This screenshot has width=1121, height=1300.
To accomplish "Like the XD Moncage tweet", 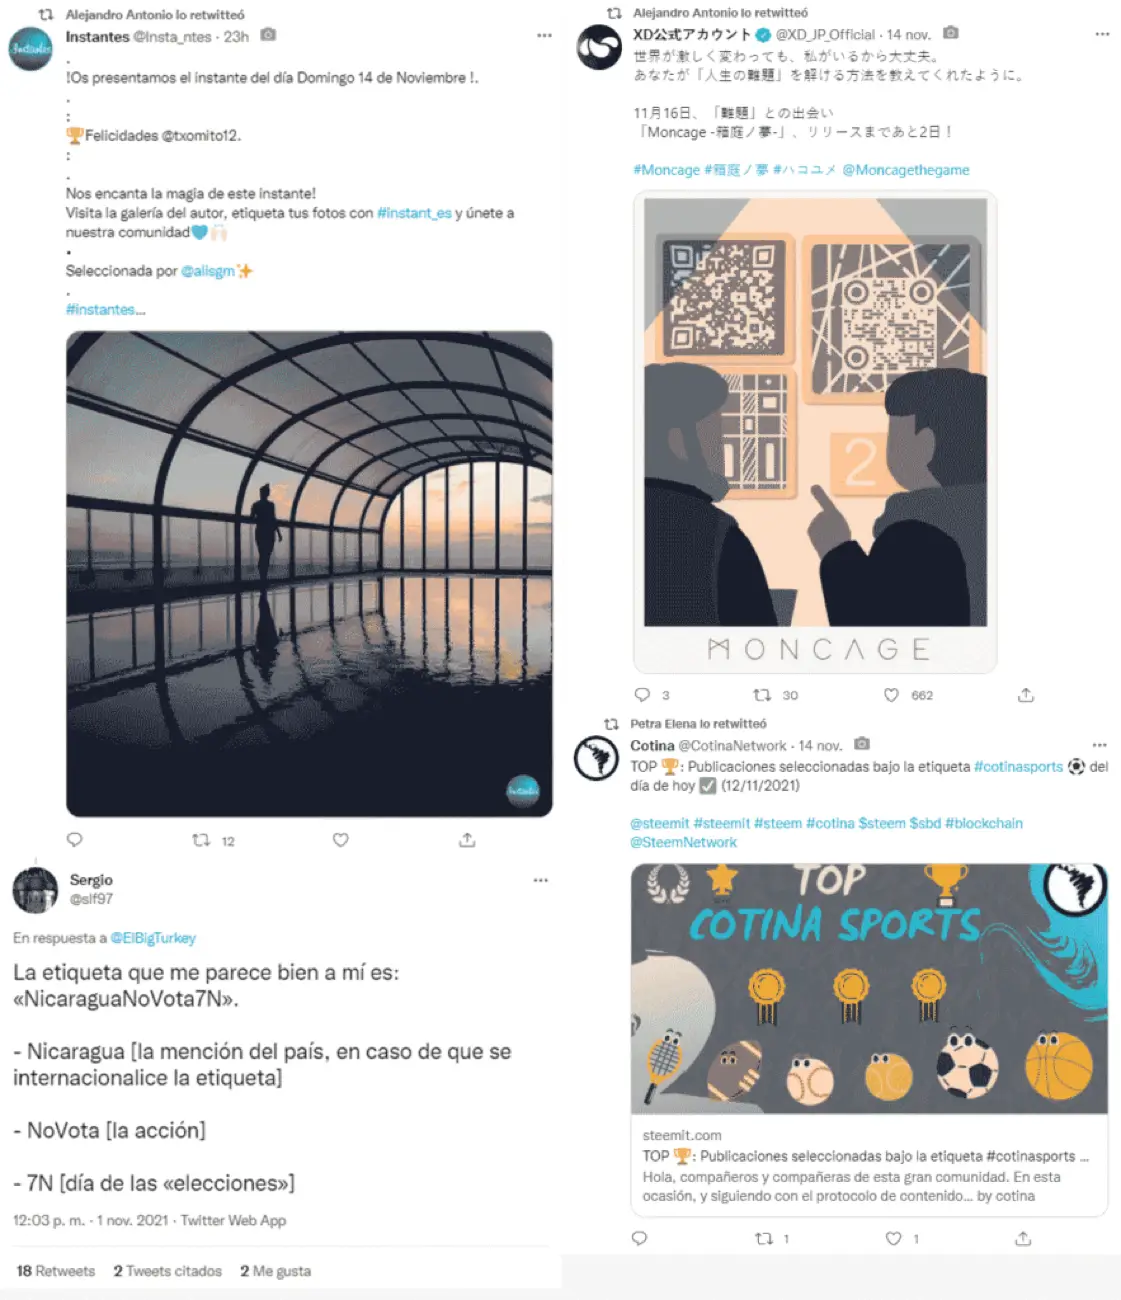I will point(891,695).
